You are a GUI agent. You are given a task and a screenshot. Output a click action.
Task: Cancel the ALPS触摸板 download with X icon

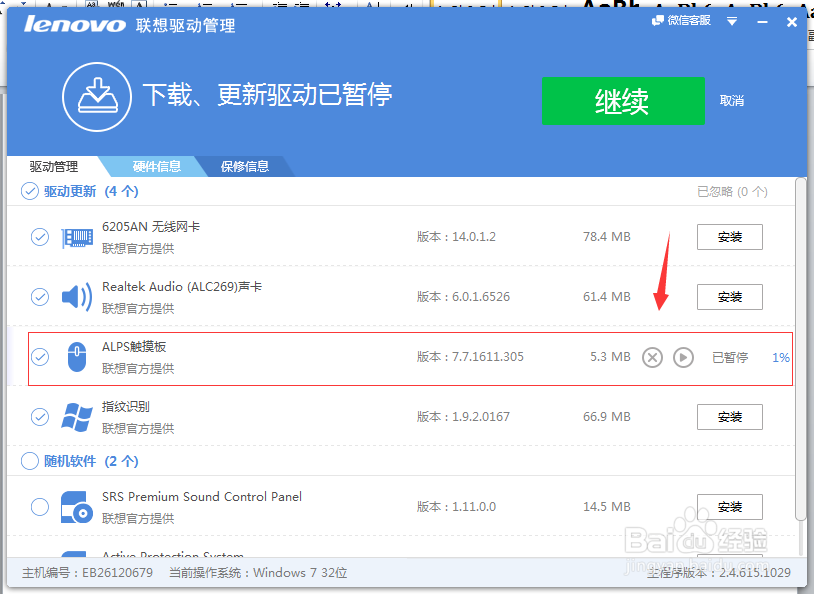652,357
